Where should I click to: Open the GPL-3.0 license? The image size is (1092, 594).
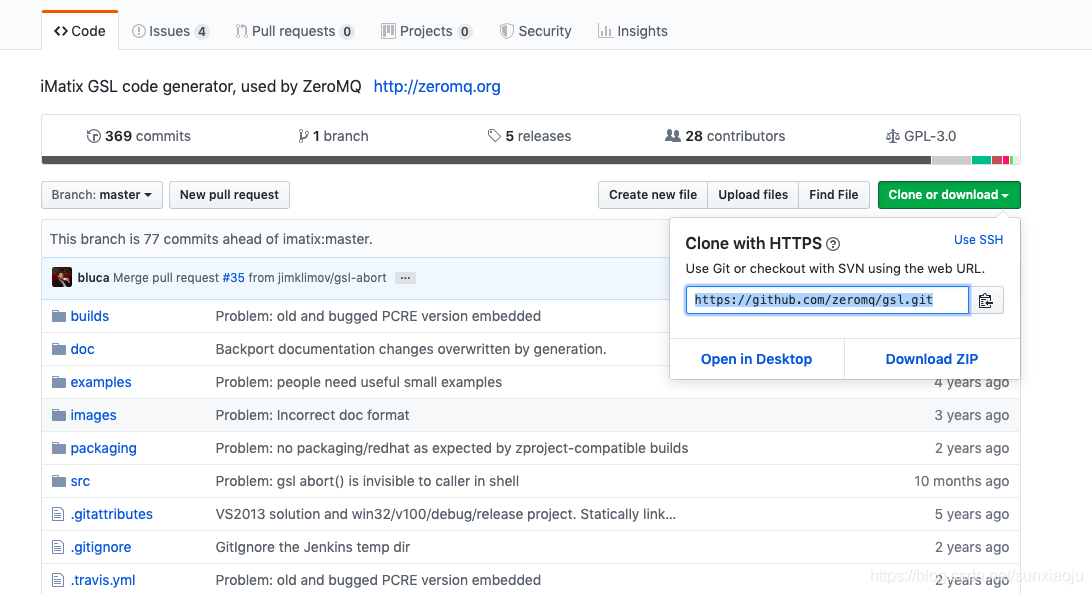[921, 136]
